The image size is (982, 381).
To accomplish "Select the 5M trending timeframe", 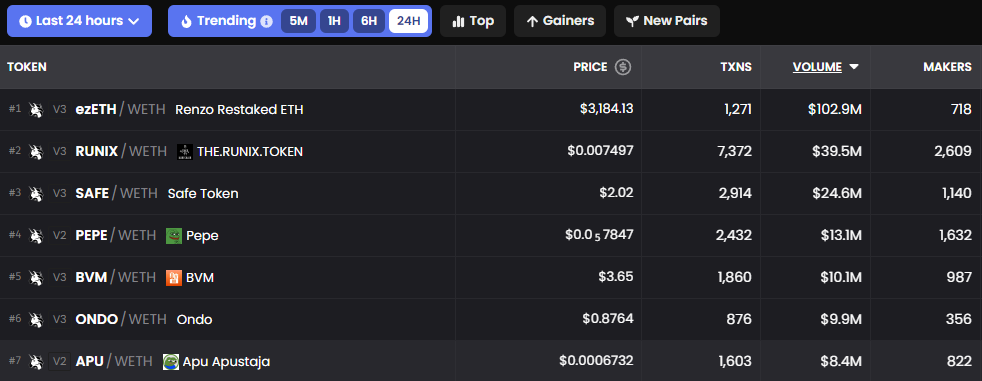I will tap(298, 21).
